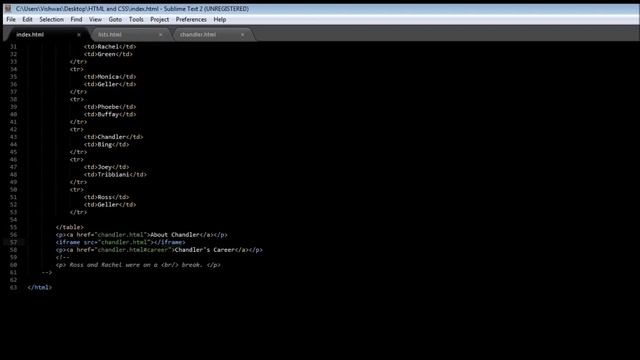Click the "Chandler's Career" anchor text in code

click(x=205, y=250)
